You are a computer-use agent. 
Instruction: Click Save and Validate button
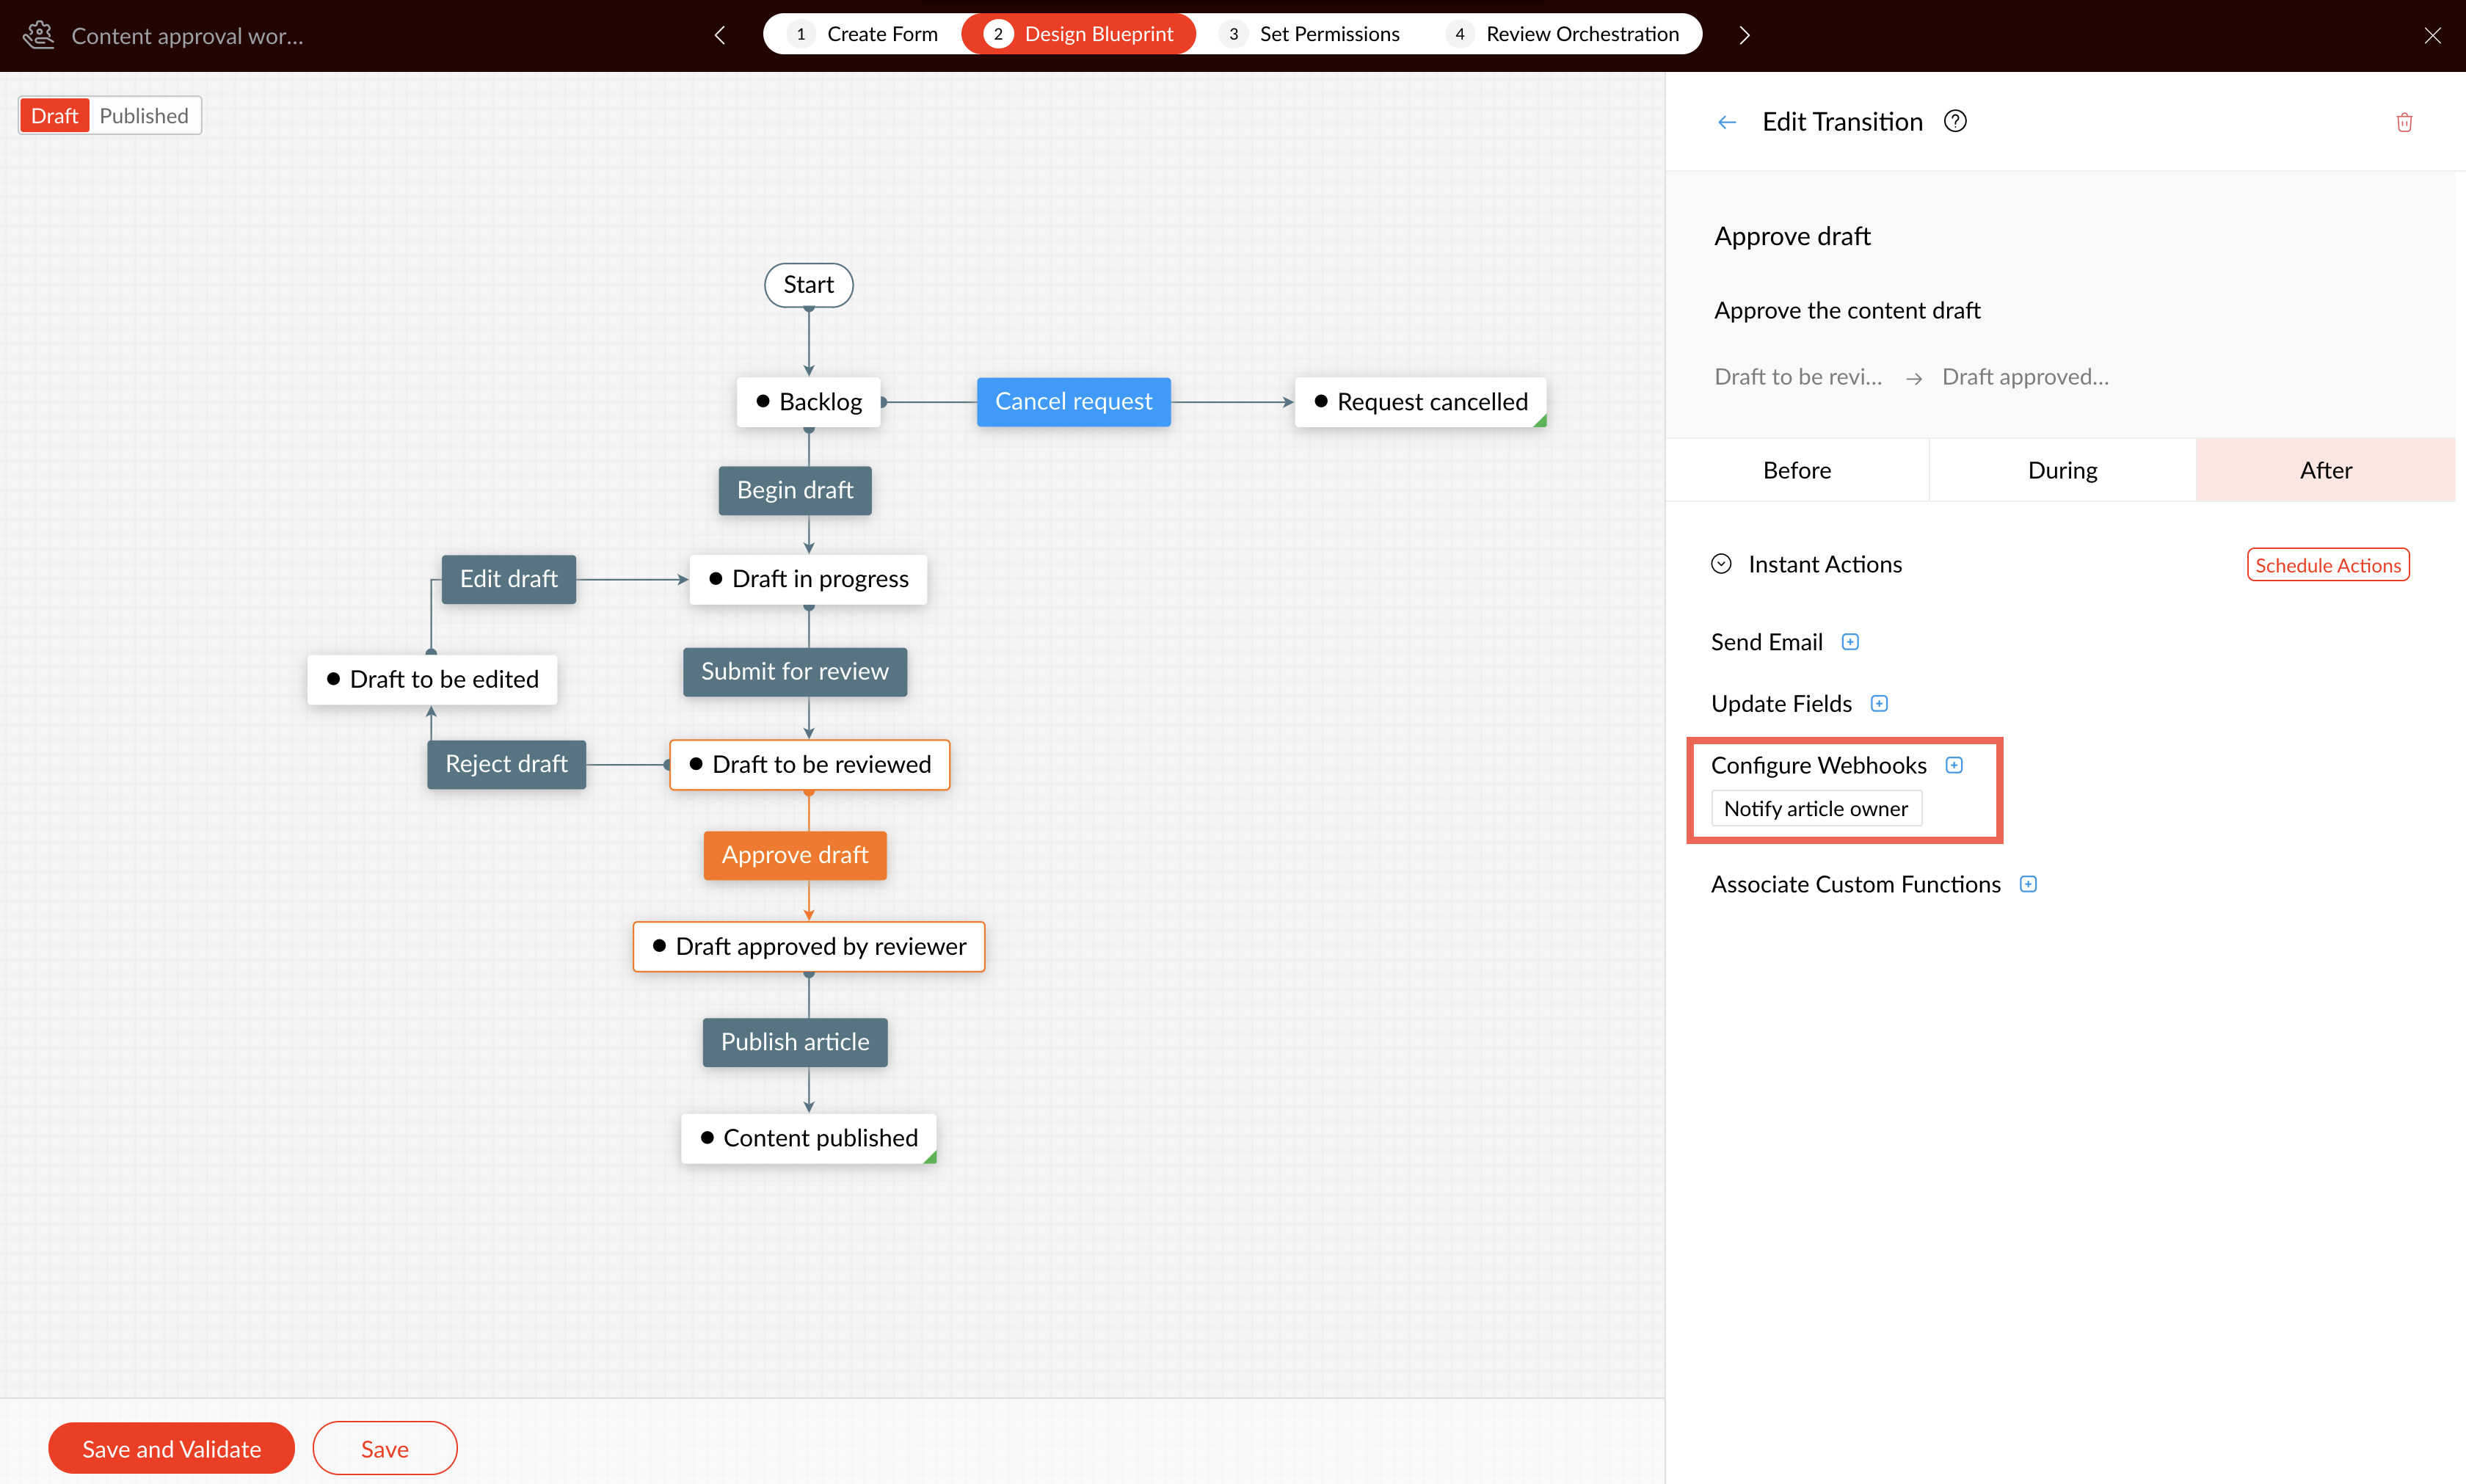[171, 1448]
